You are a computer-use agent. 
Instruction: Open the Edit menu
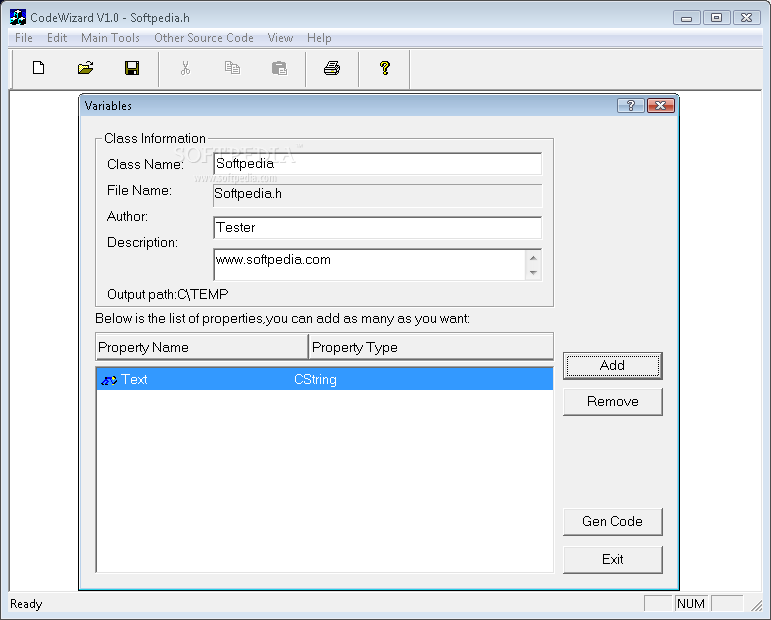pyautogui.click(x=57, y=38)
